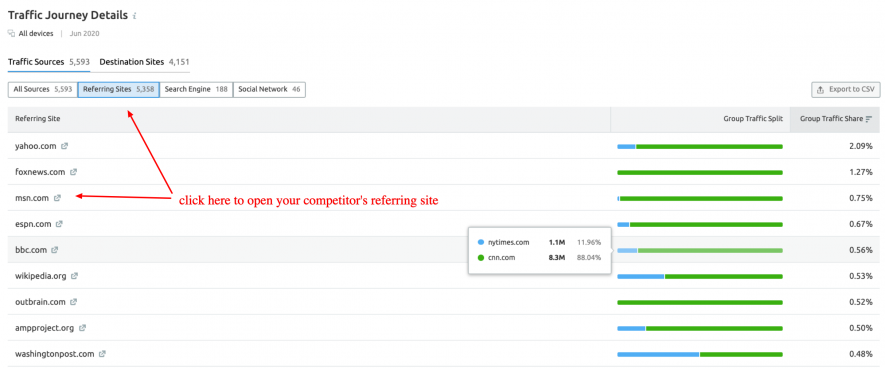885x368 pixels.
Task: Click the 1.27% share value
Action: click(861, 172)
